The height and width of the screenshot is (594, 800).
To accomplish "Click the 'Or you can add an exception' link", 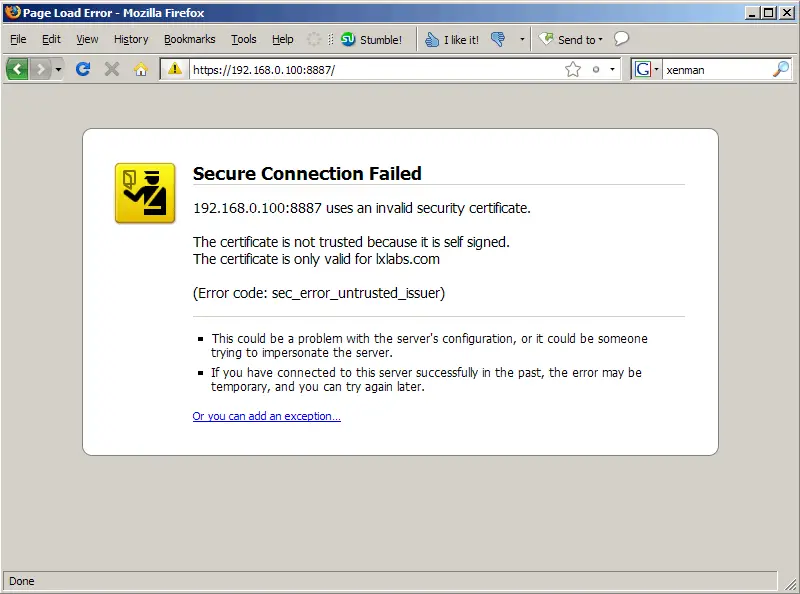I will pos(266,416).
